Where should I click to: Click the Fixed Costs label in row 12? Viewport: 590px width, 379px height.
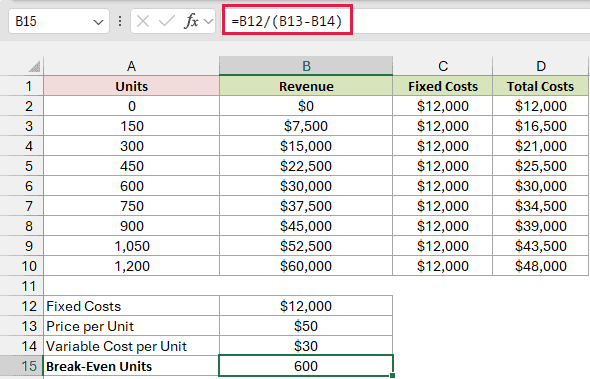pos(131,306)
